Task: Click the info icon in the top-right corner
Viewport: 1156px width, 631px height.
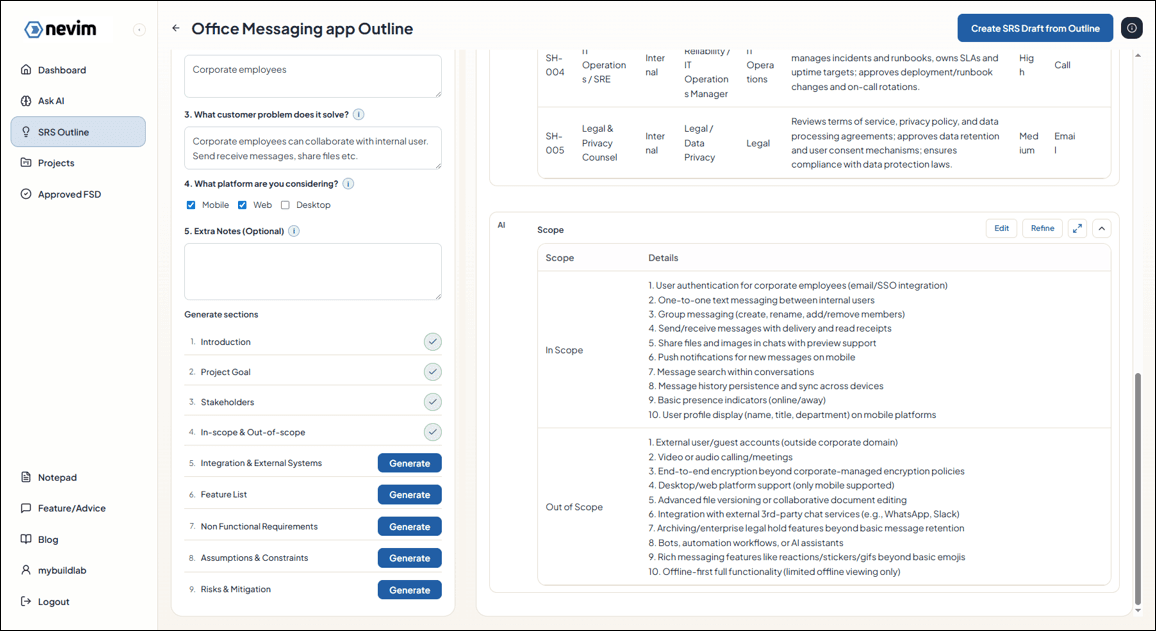Action: point(1131,28)
